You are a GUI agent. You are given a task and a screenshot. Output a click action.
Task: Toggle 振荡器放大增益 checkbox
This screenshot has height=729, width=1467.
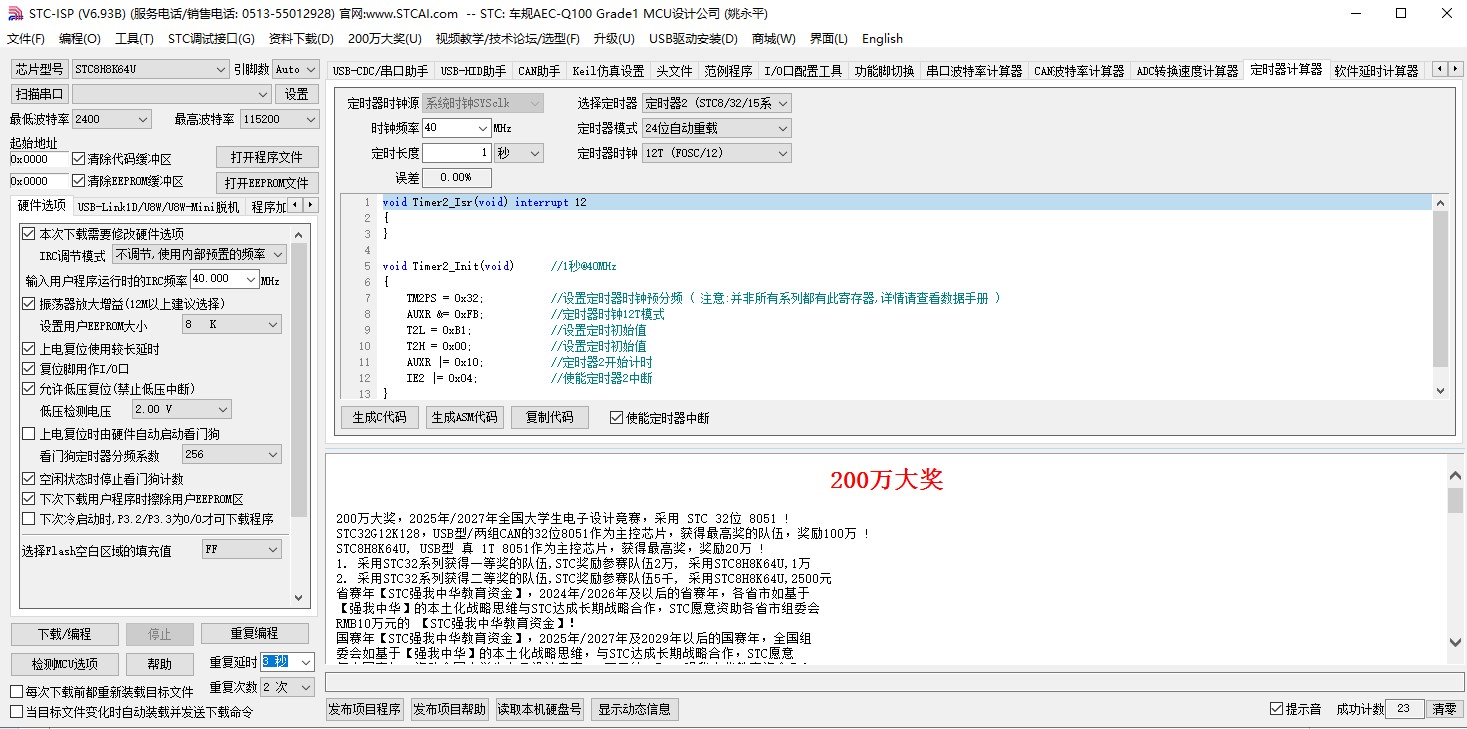tap(28, 304)
